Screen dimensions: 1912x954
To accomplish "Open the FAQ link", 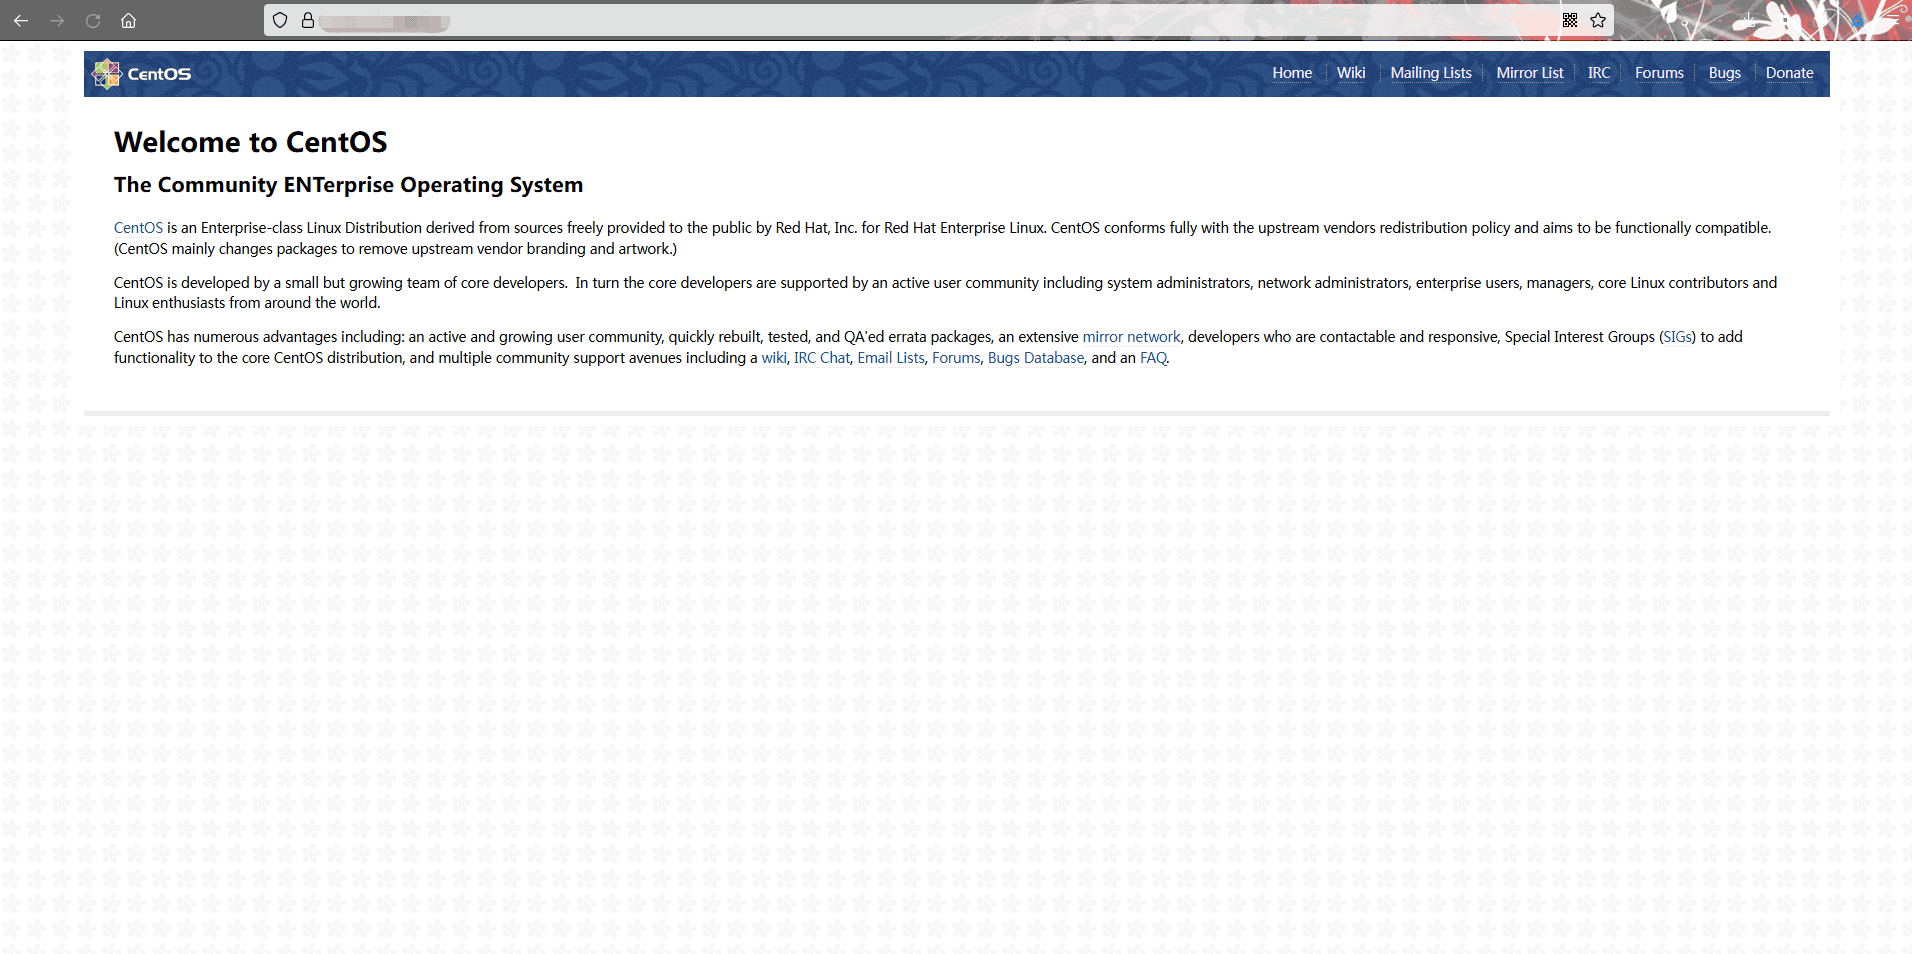I will pos(1153,358).
